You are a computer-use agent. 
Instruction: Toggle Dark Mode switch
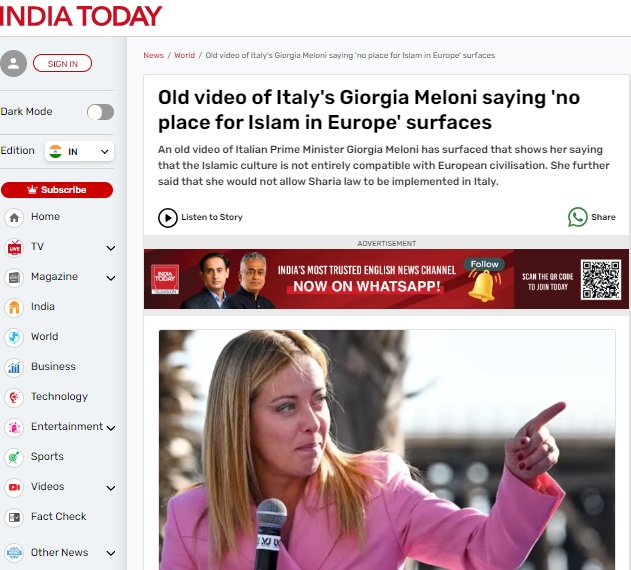(x=100, y=112)
